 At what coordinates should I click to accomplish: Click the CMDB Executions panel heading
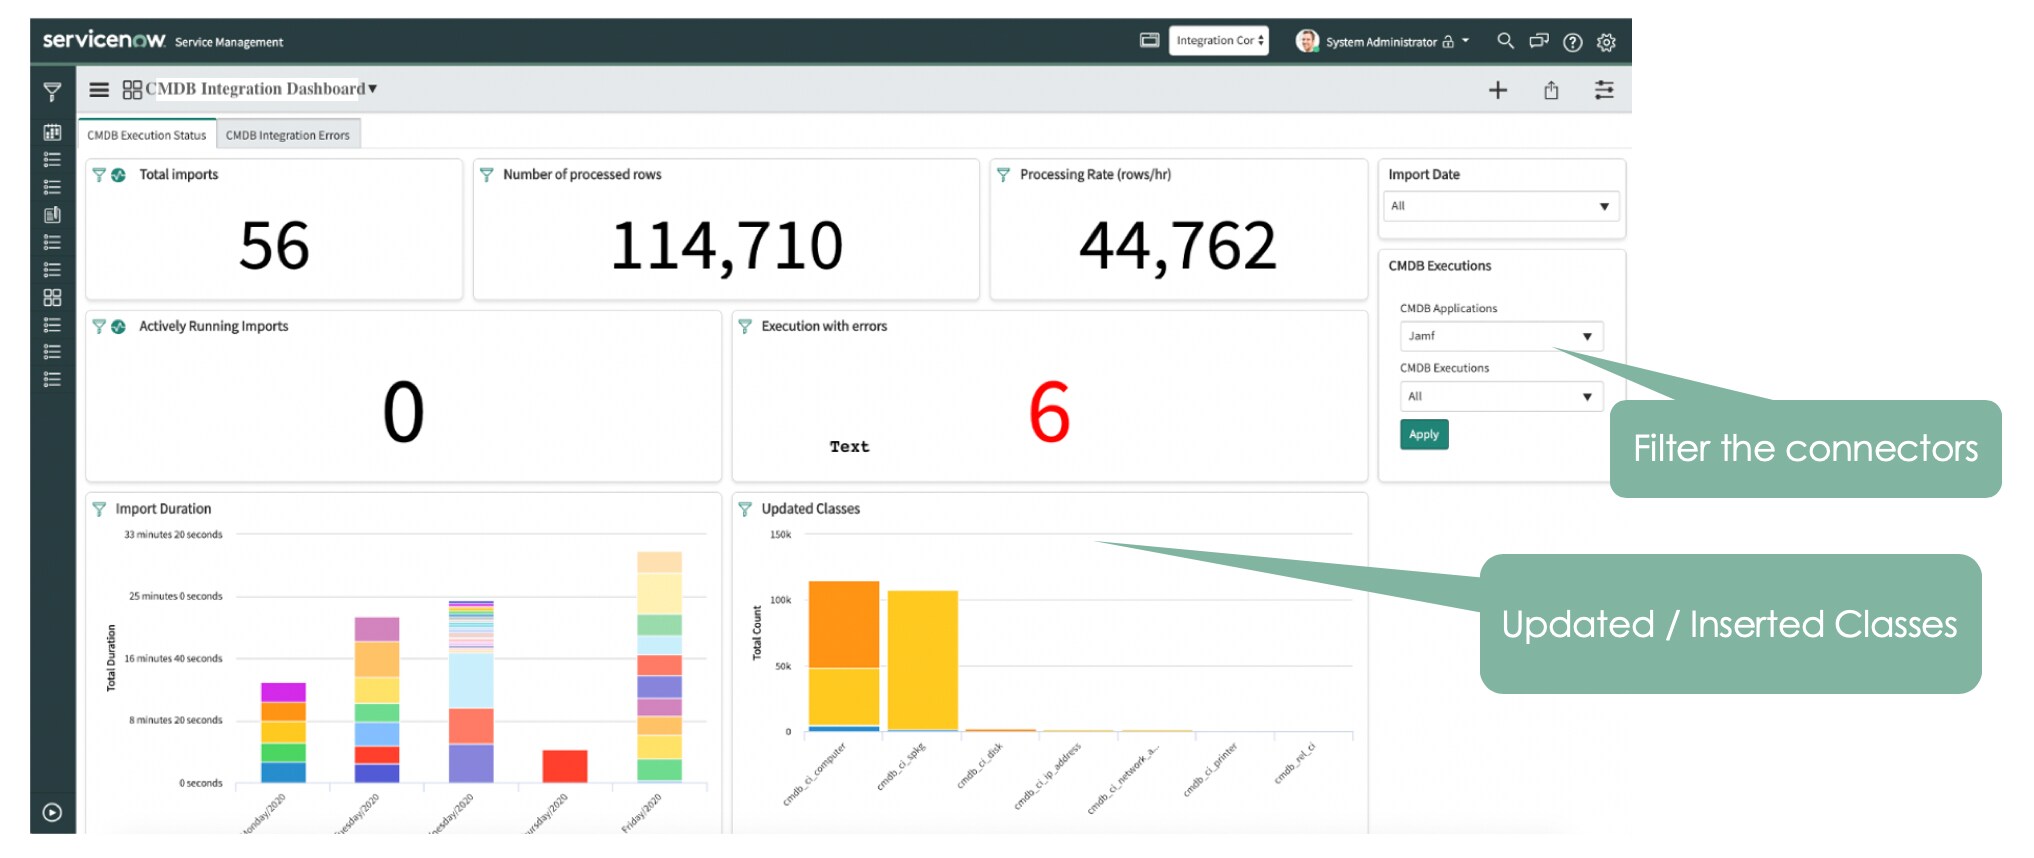tap(1439, 266)
